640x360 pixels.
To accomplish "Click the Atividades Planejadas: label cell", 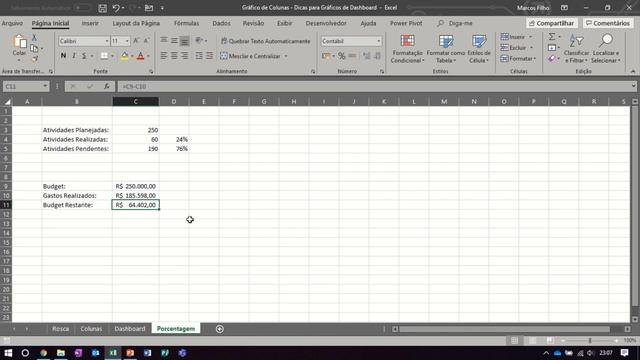I will click(77, 130).
